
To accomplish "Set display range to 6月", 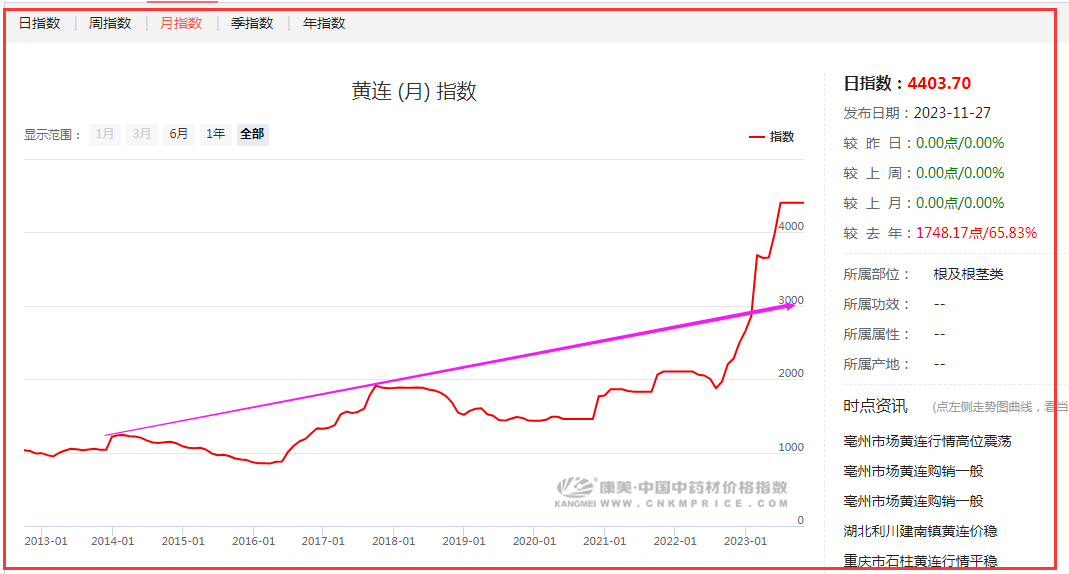I will click(x=179, y=134).
